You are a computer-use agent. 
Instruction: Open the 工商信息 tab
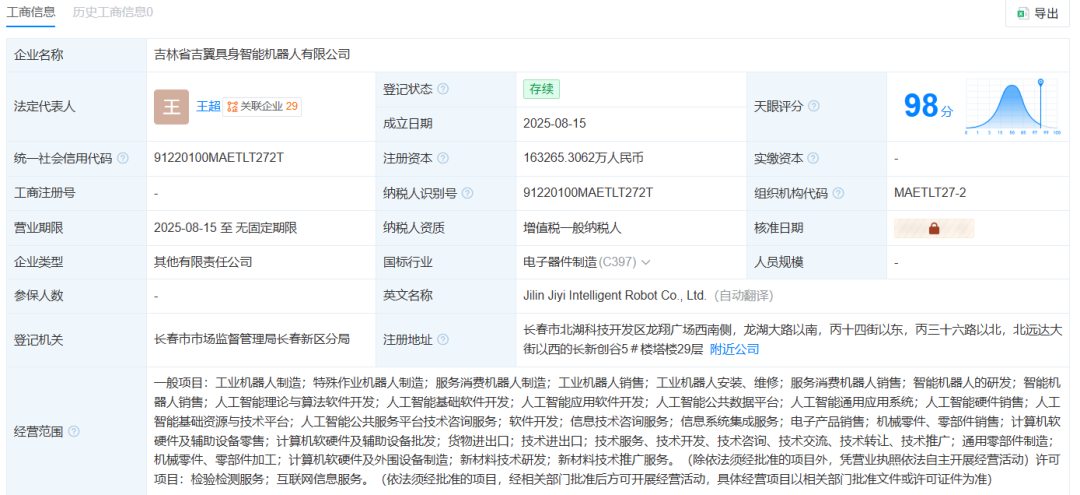pos(30,12)
